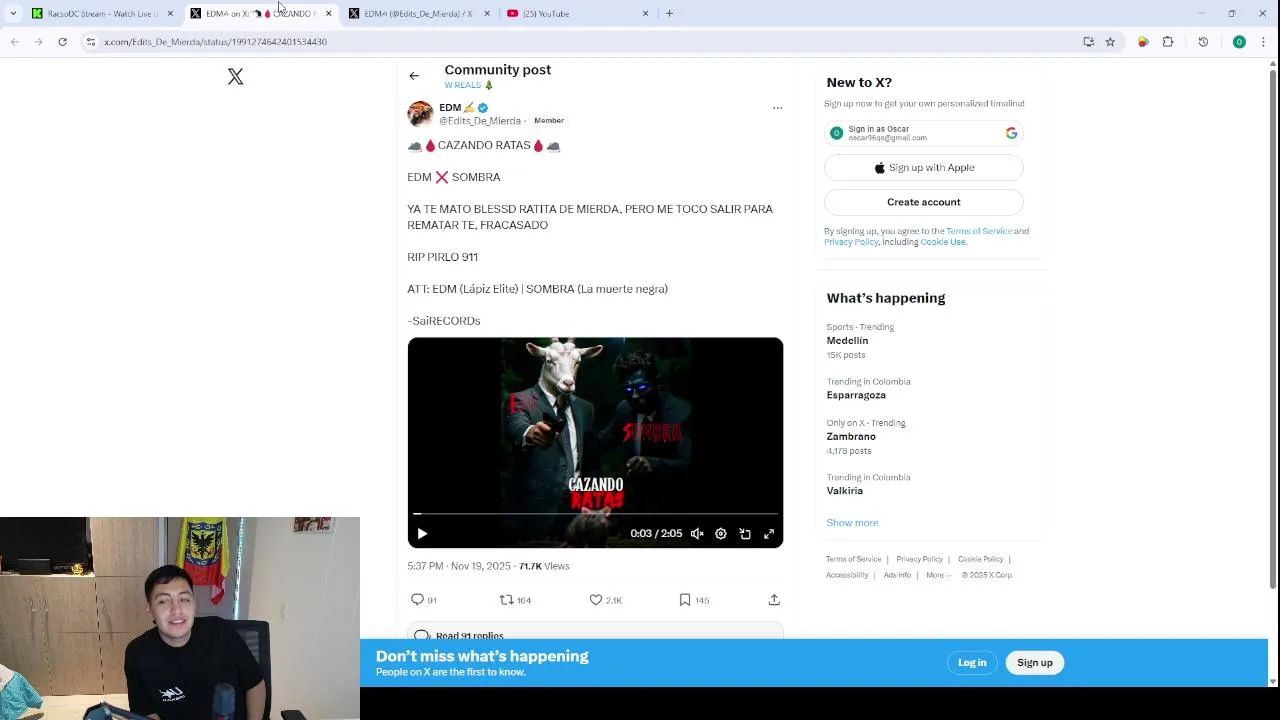Open footer Cookie Policy link

[x=980, y=559]
